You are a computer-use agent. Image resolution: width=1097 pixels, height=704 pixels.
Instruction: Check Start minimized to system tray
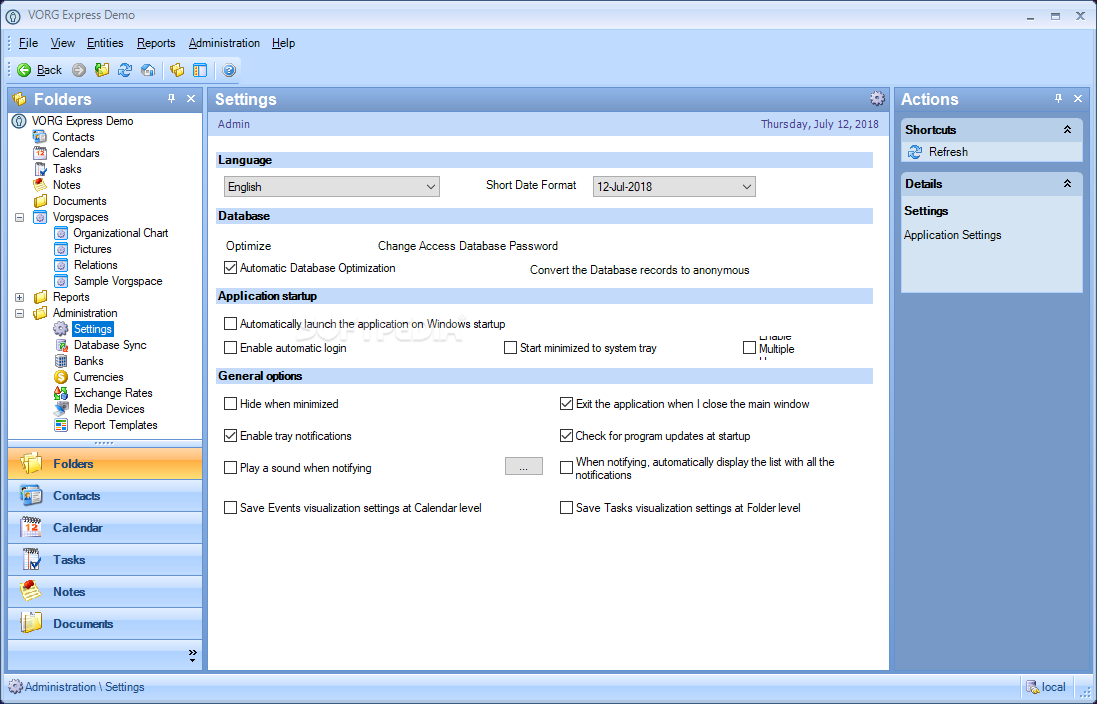tap(510, 348)
